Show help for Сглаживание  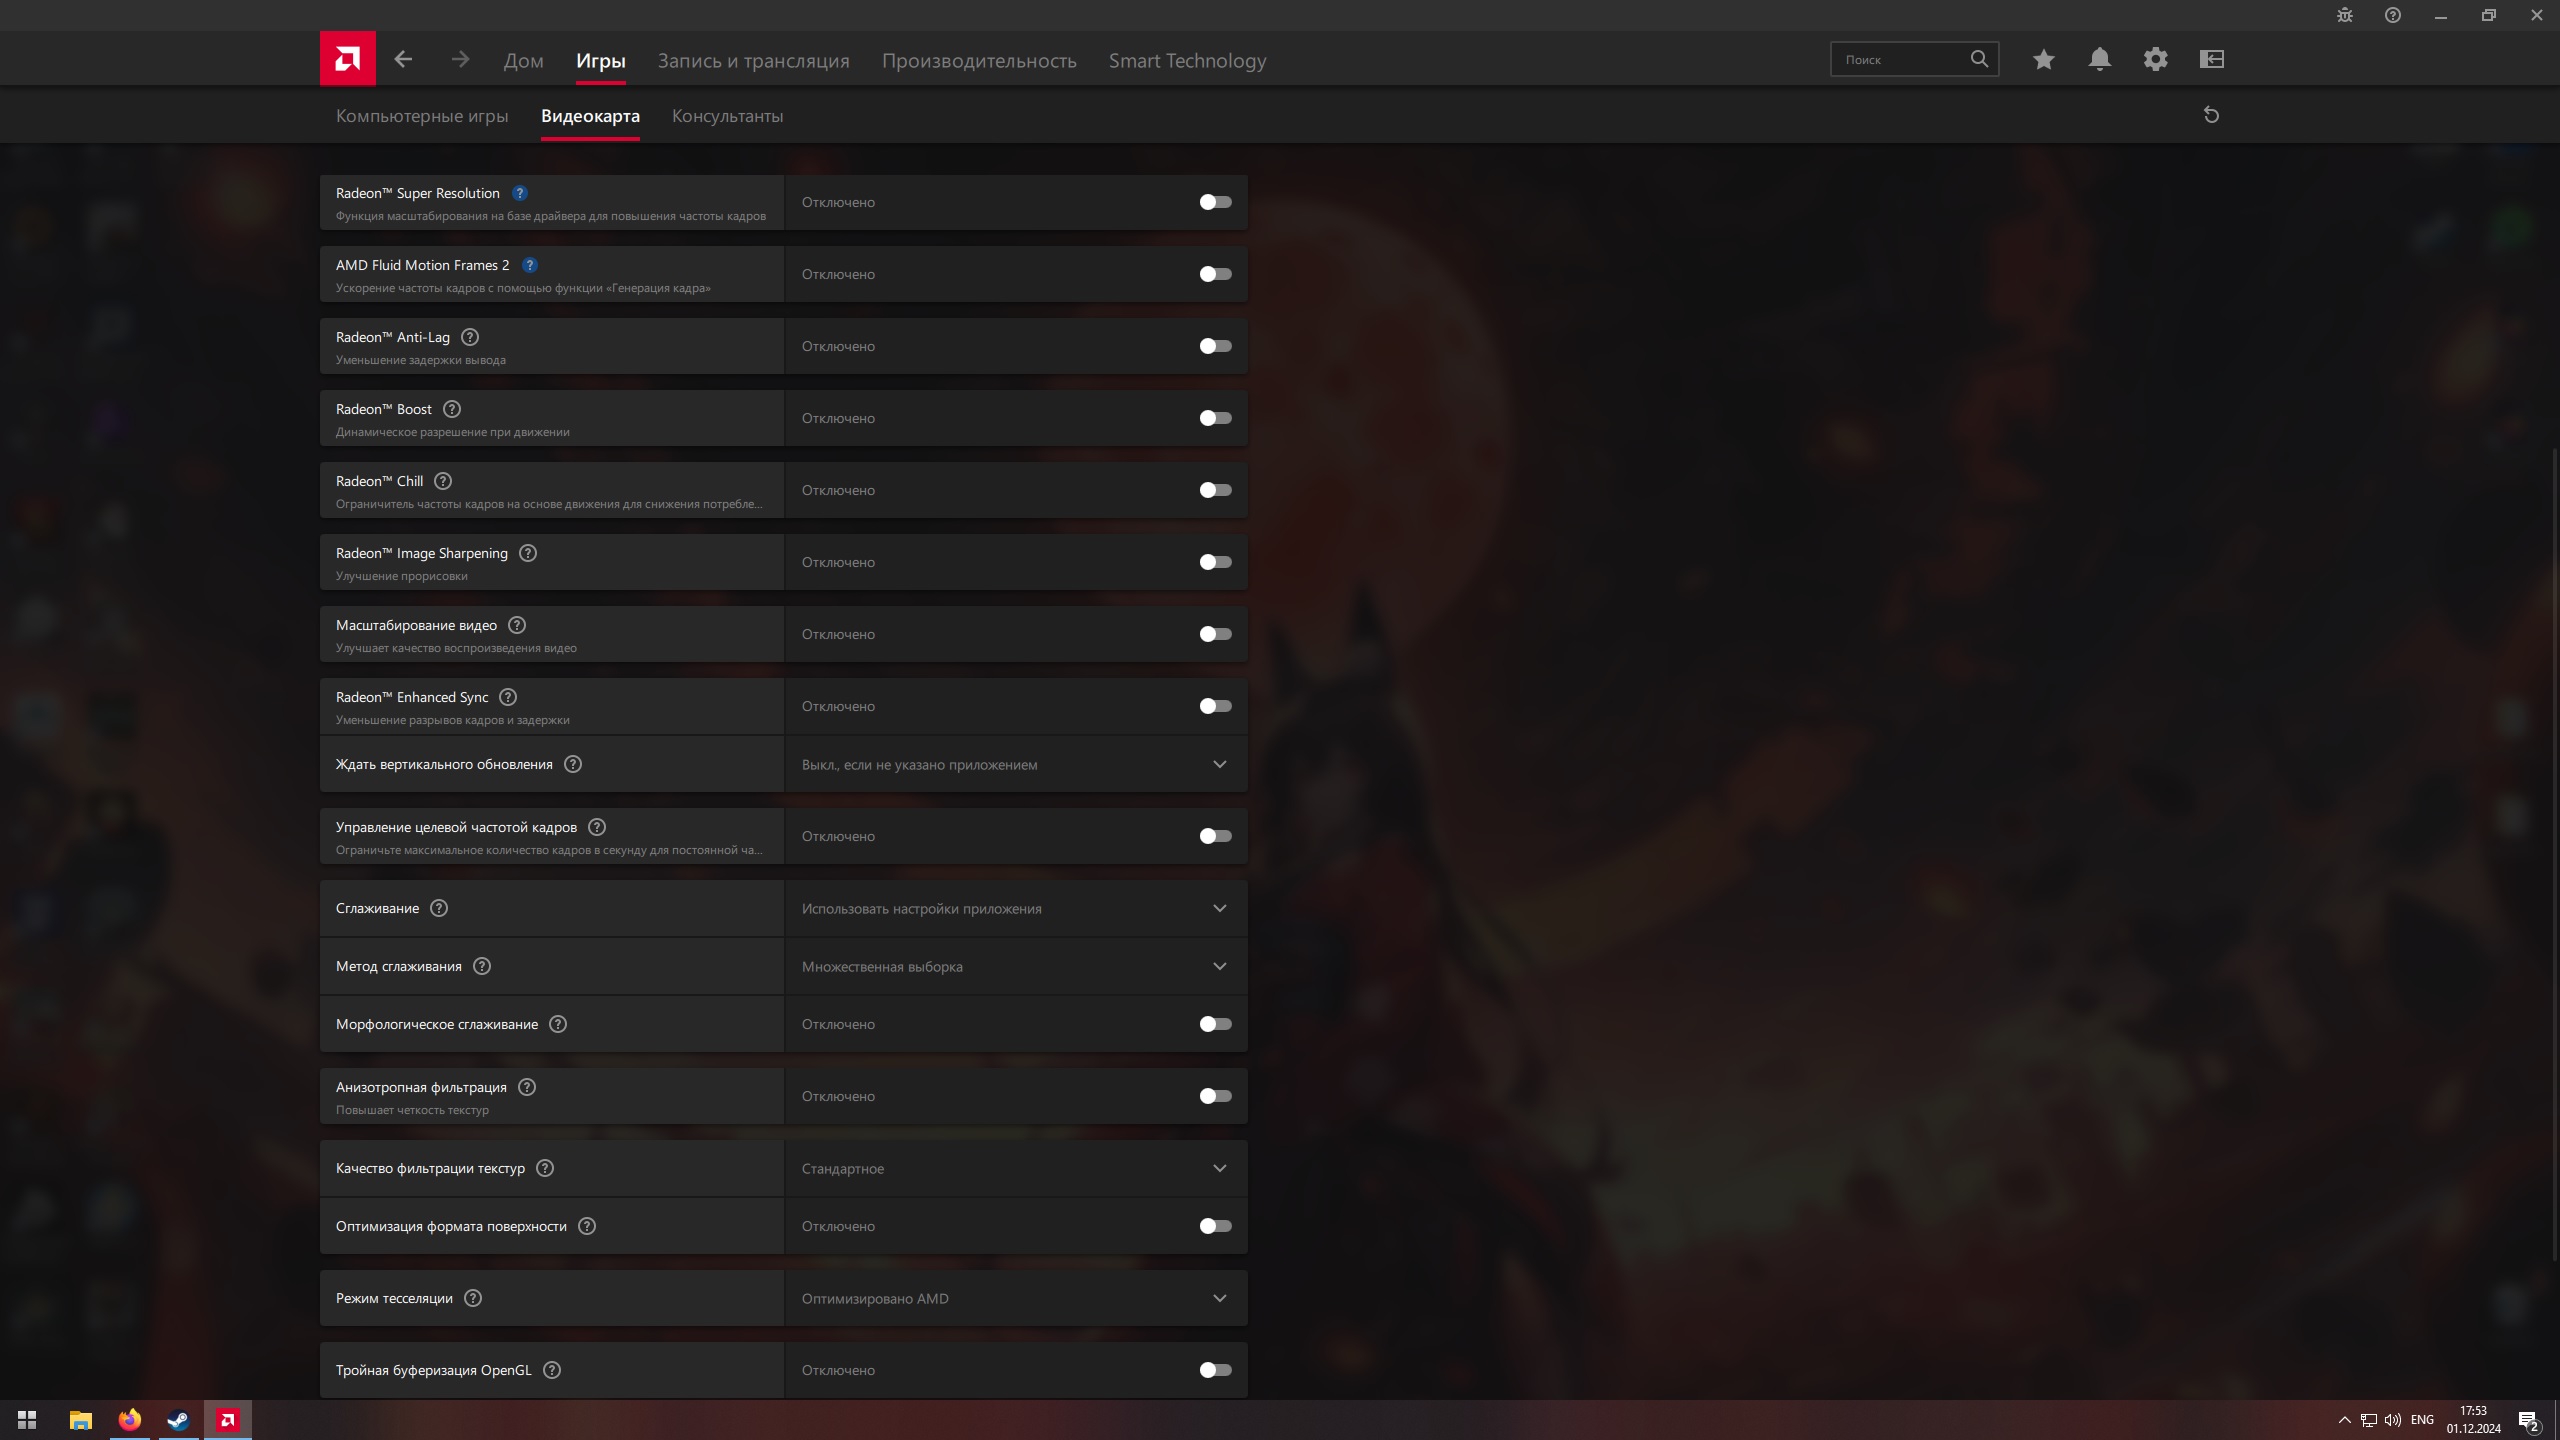439,908
